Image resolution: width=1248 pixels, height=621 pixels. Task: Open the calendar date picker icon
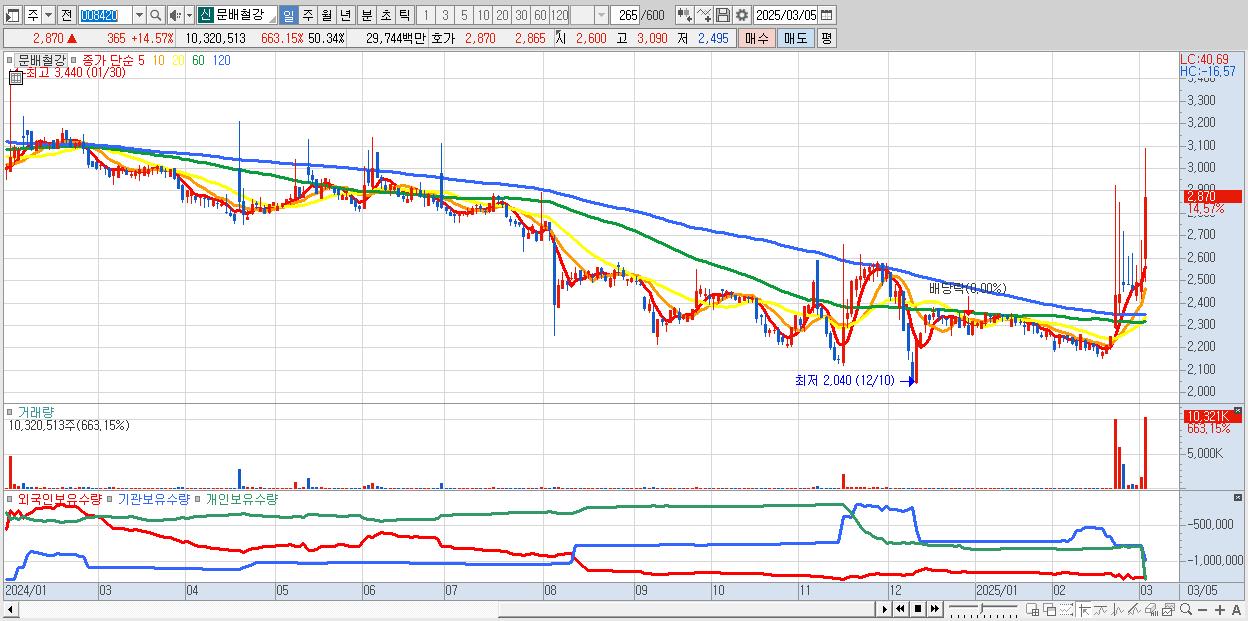coord(827,16)
